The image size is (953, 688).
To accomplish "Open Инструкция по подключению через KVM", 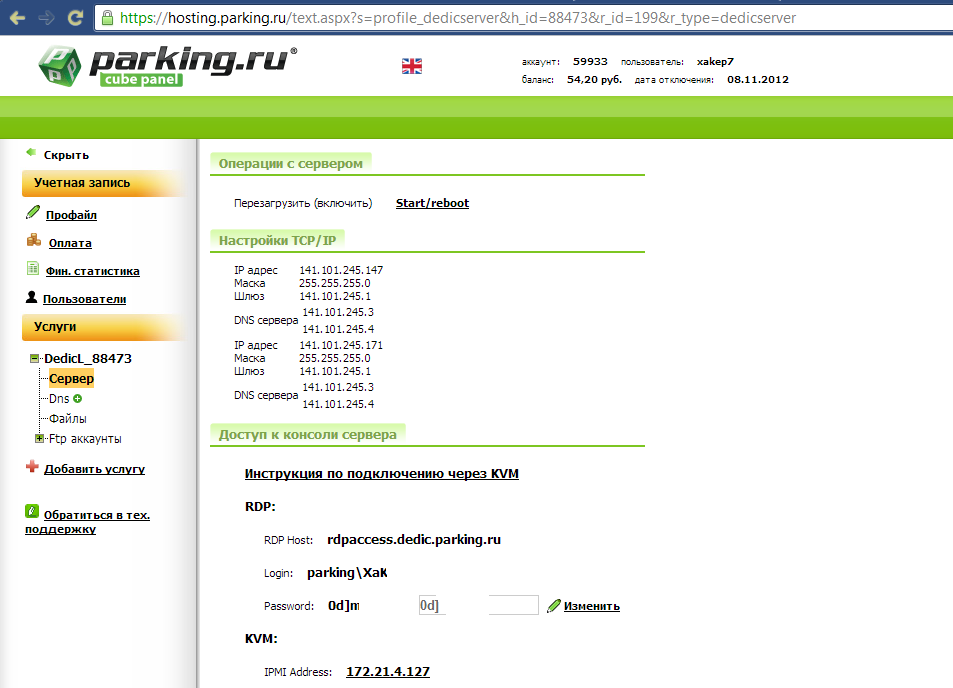I will [x=382, y=473].
